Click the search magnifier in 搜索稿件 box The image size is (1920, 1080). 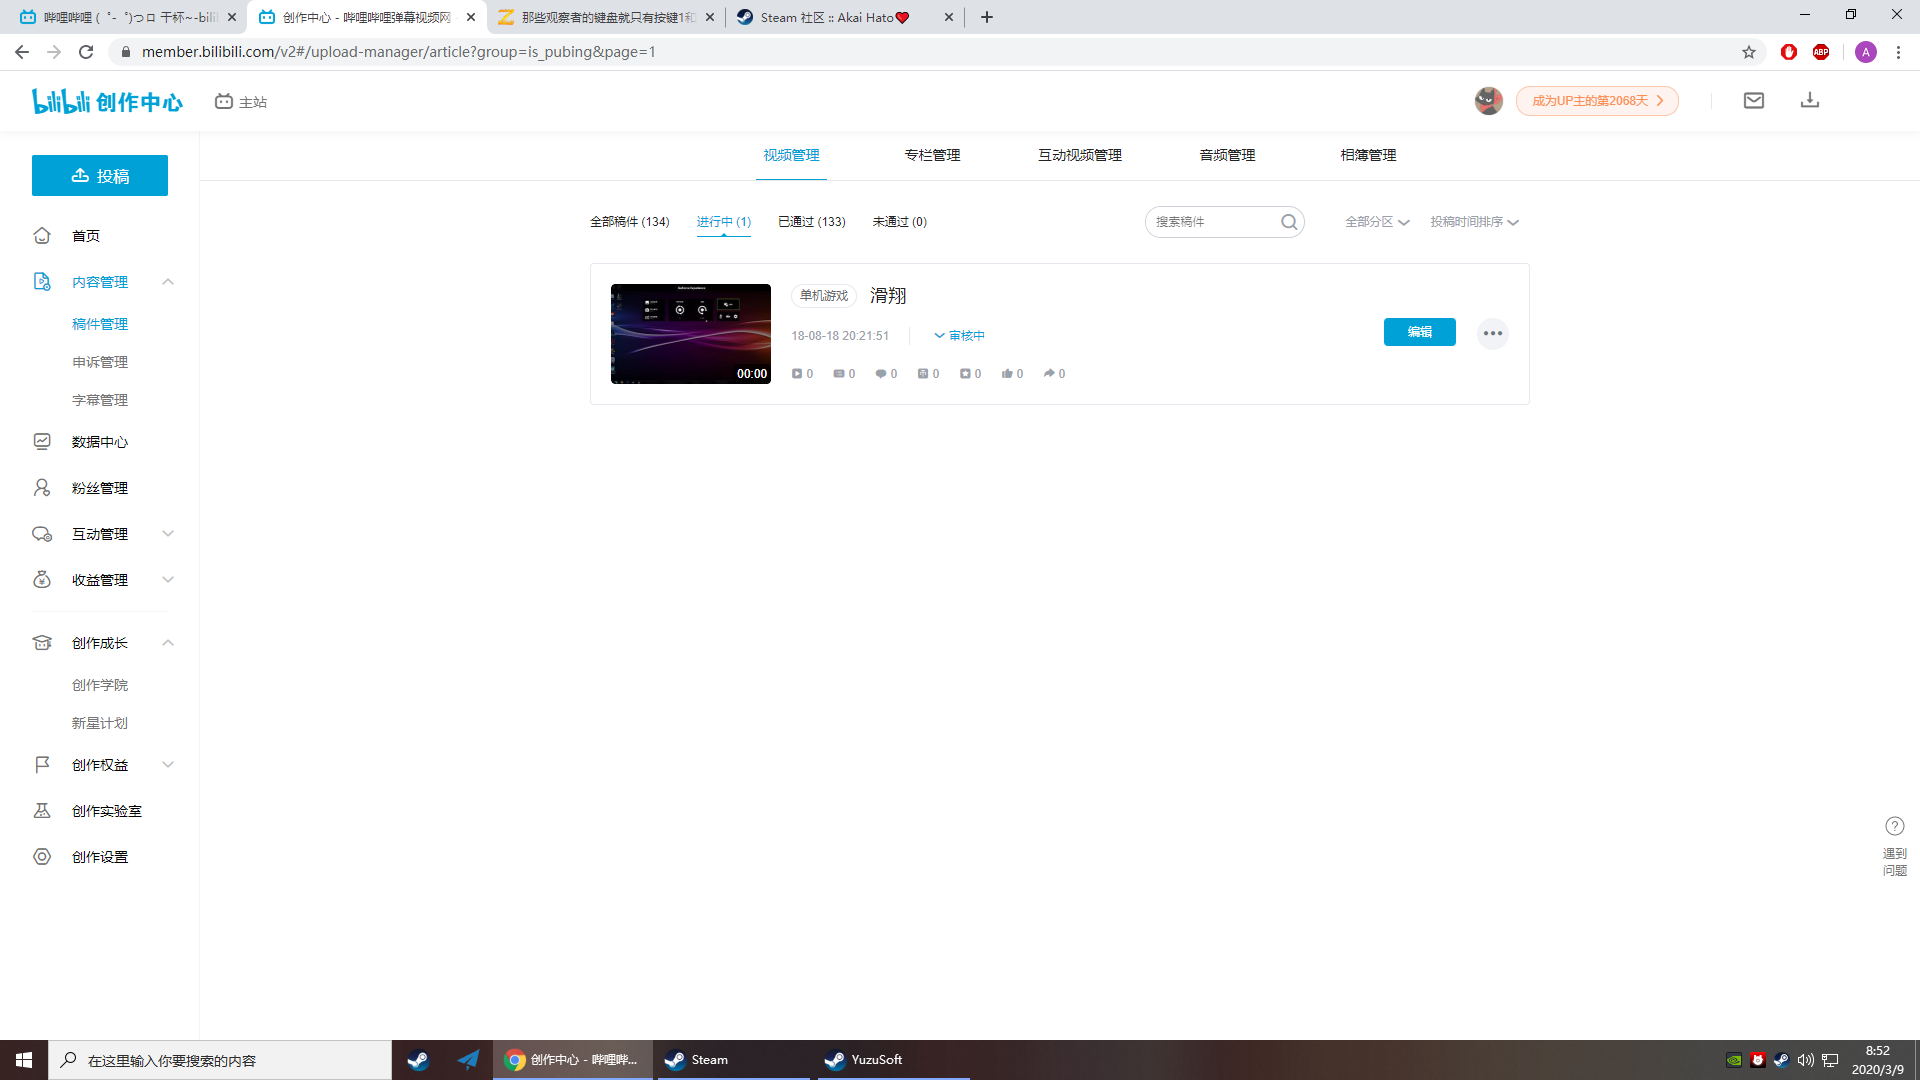1289,222
